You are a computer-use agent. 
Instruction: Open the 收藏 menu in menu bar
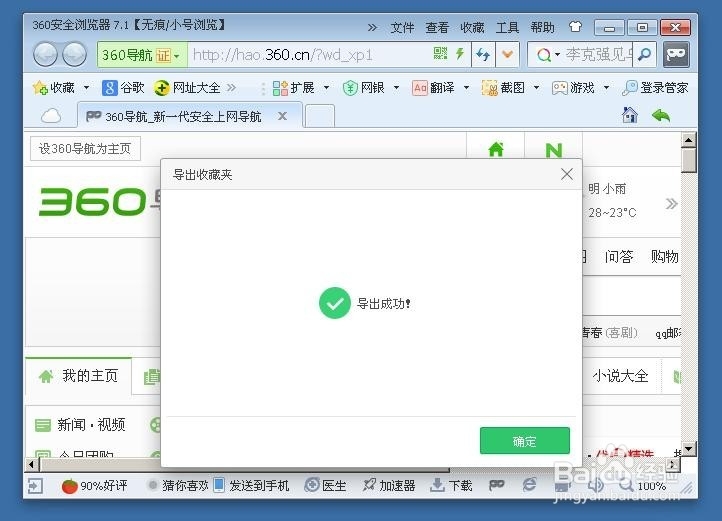coord(472,28)
